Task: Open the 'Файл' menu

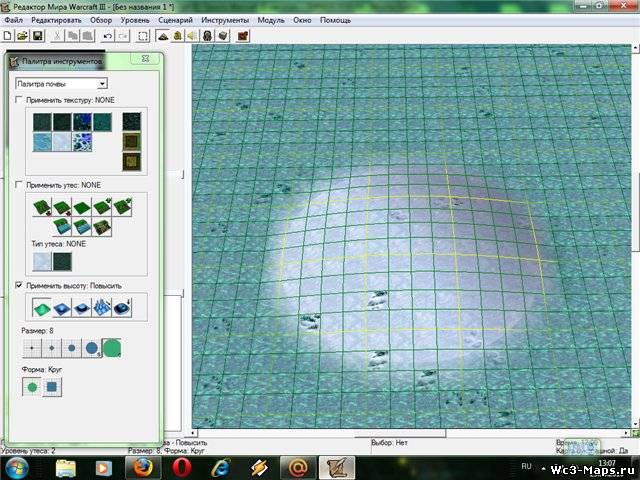Action: (14, 20)
